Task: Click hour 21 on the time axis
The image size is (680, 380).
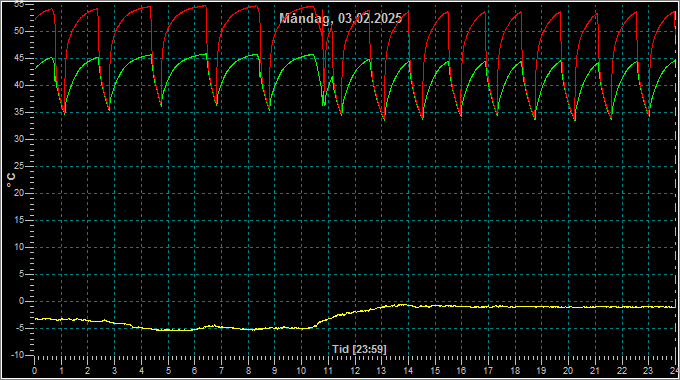Action: [x=595, y=371]
